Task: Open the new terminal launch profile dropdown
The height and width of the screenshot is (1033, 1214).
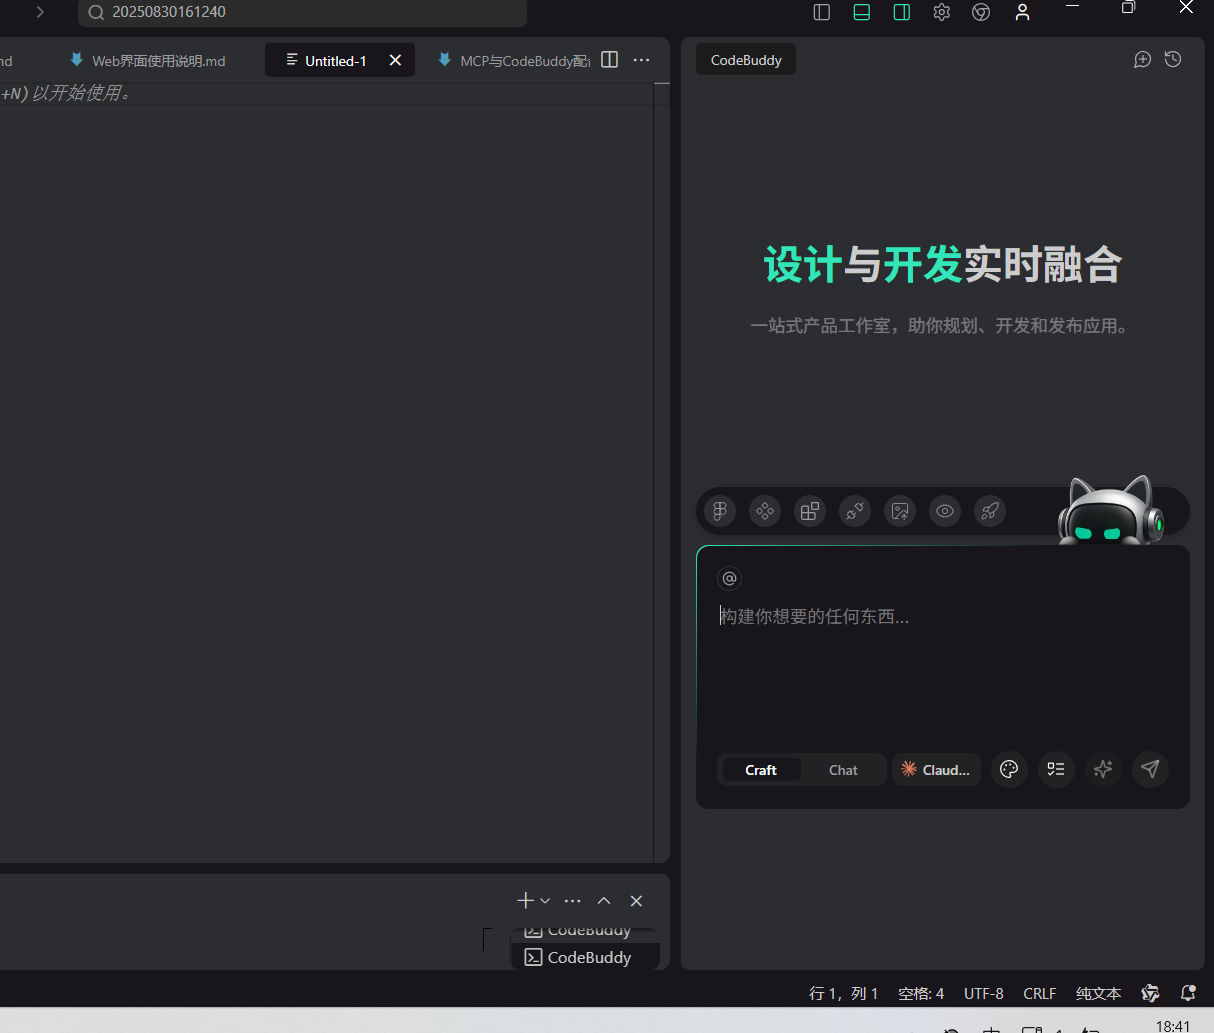Action: (x=545, y=901)
